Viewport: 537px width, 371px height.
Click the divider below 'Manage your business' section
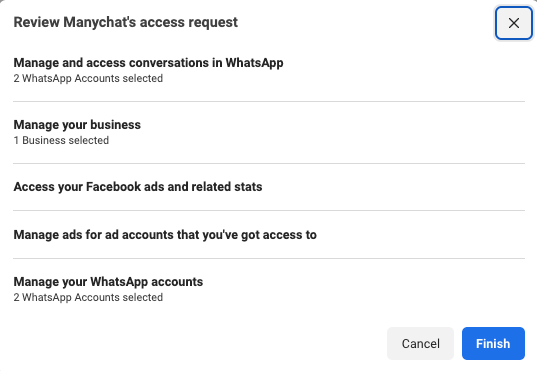coord(269,163)
